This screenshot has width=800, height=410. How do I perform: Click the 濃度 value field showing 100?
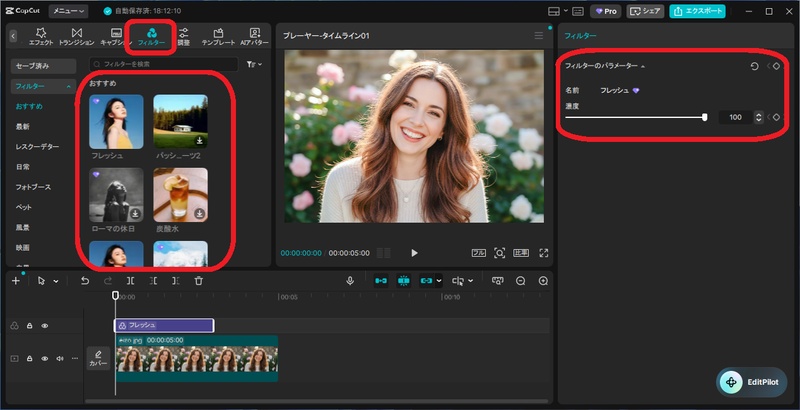pos(735,117)
